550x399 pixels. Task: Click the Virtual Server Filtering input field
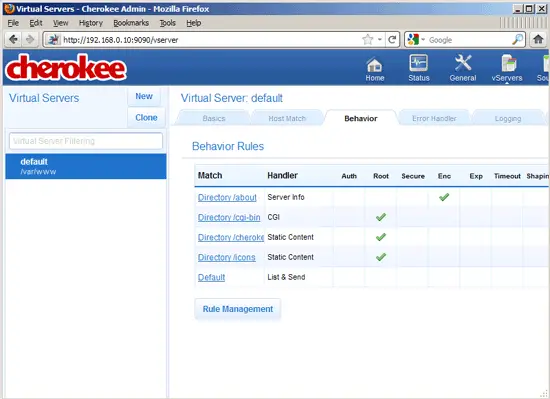coord(86,141)
